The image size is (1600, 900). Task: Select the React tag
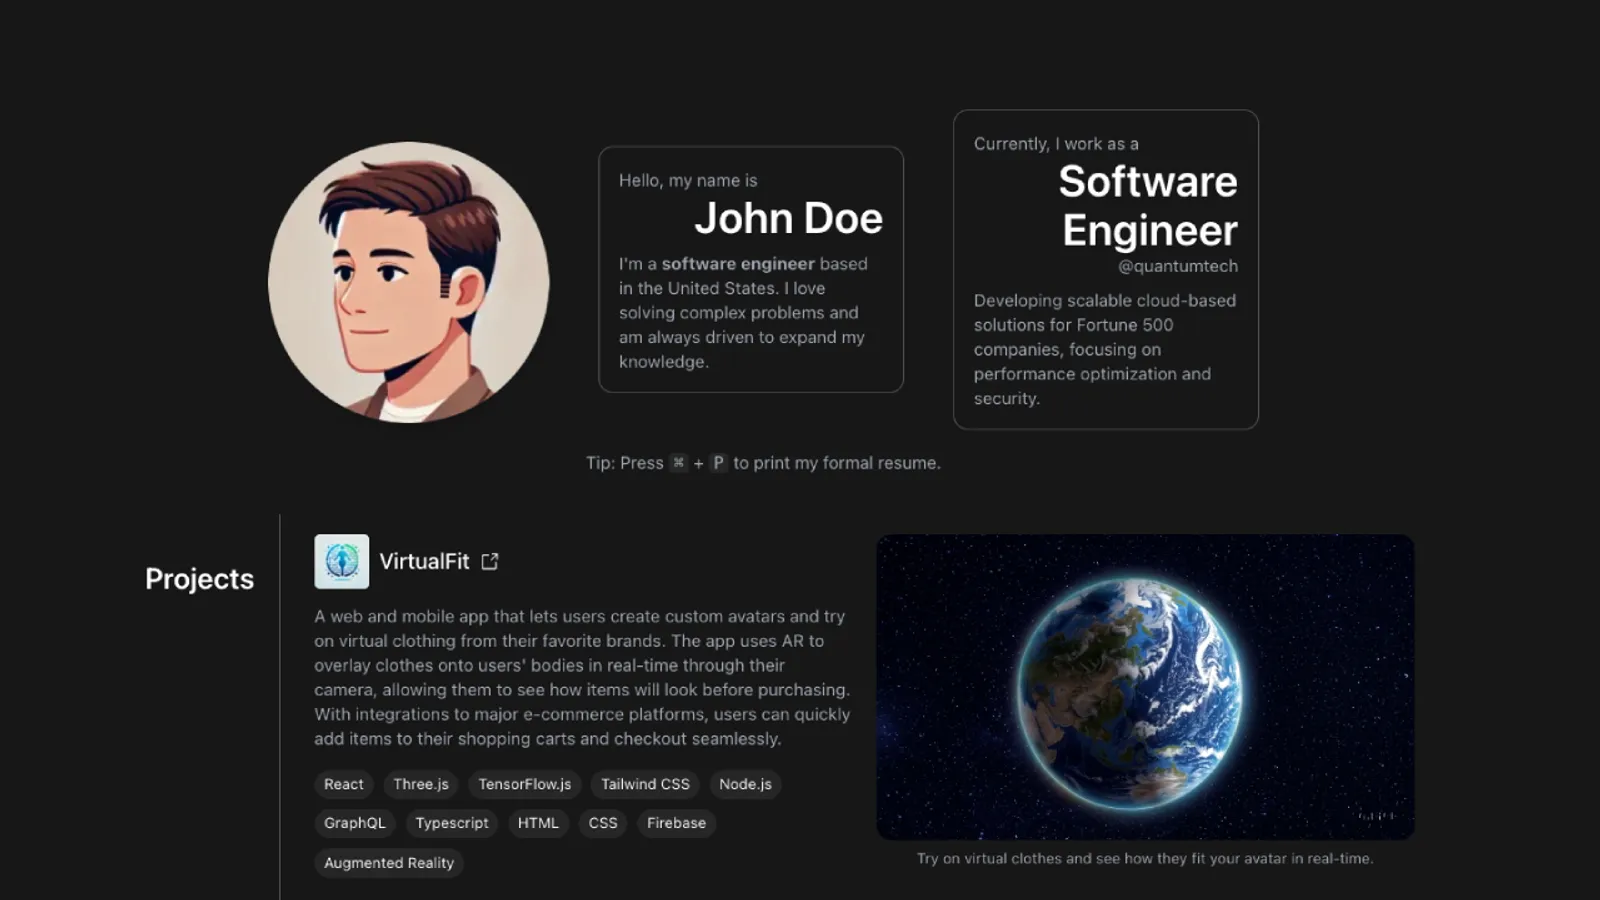pyautogui.click(x=343, y=784)
